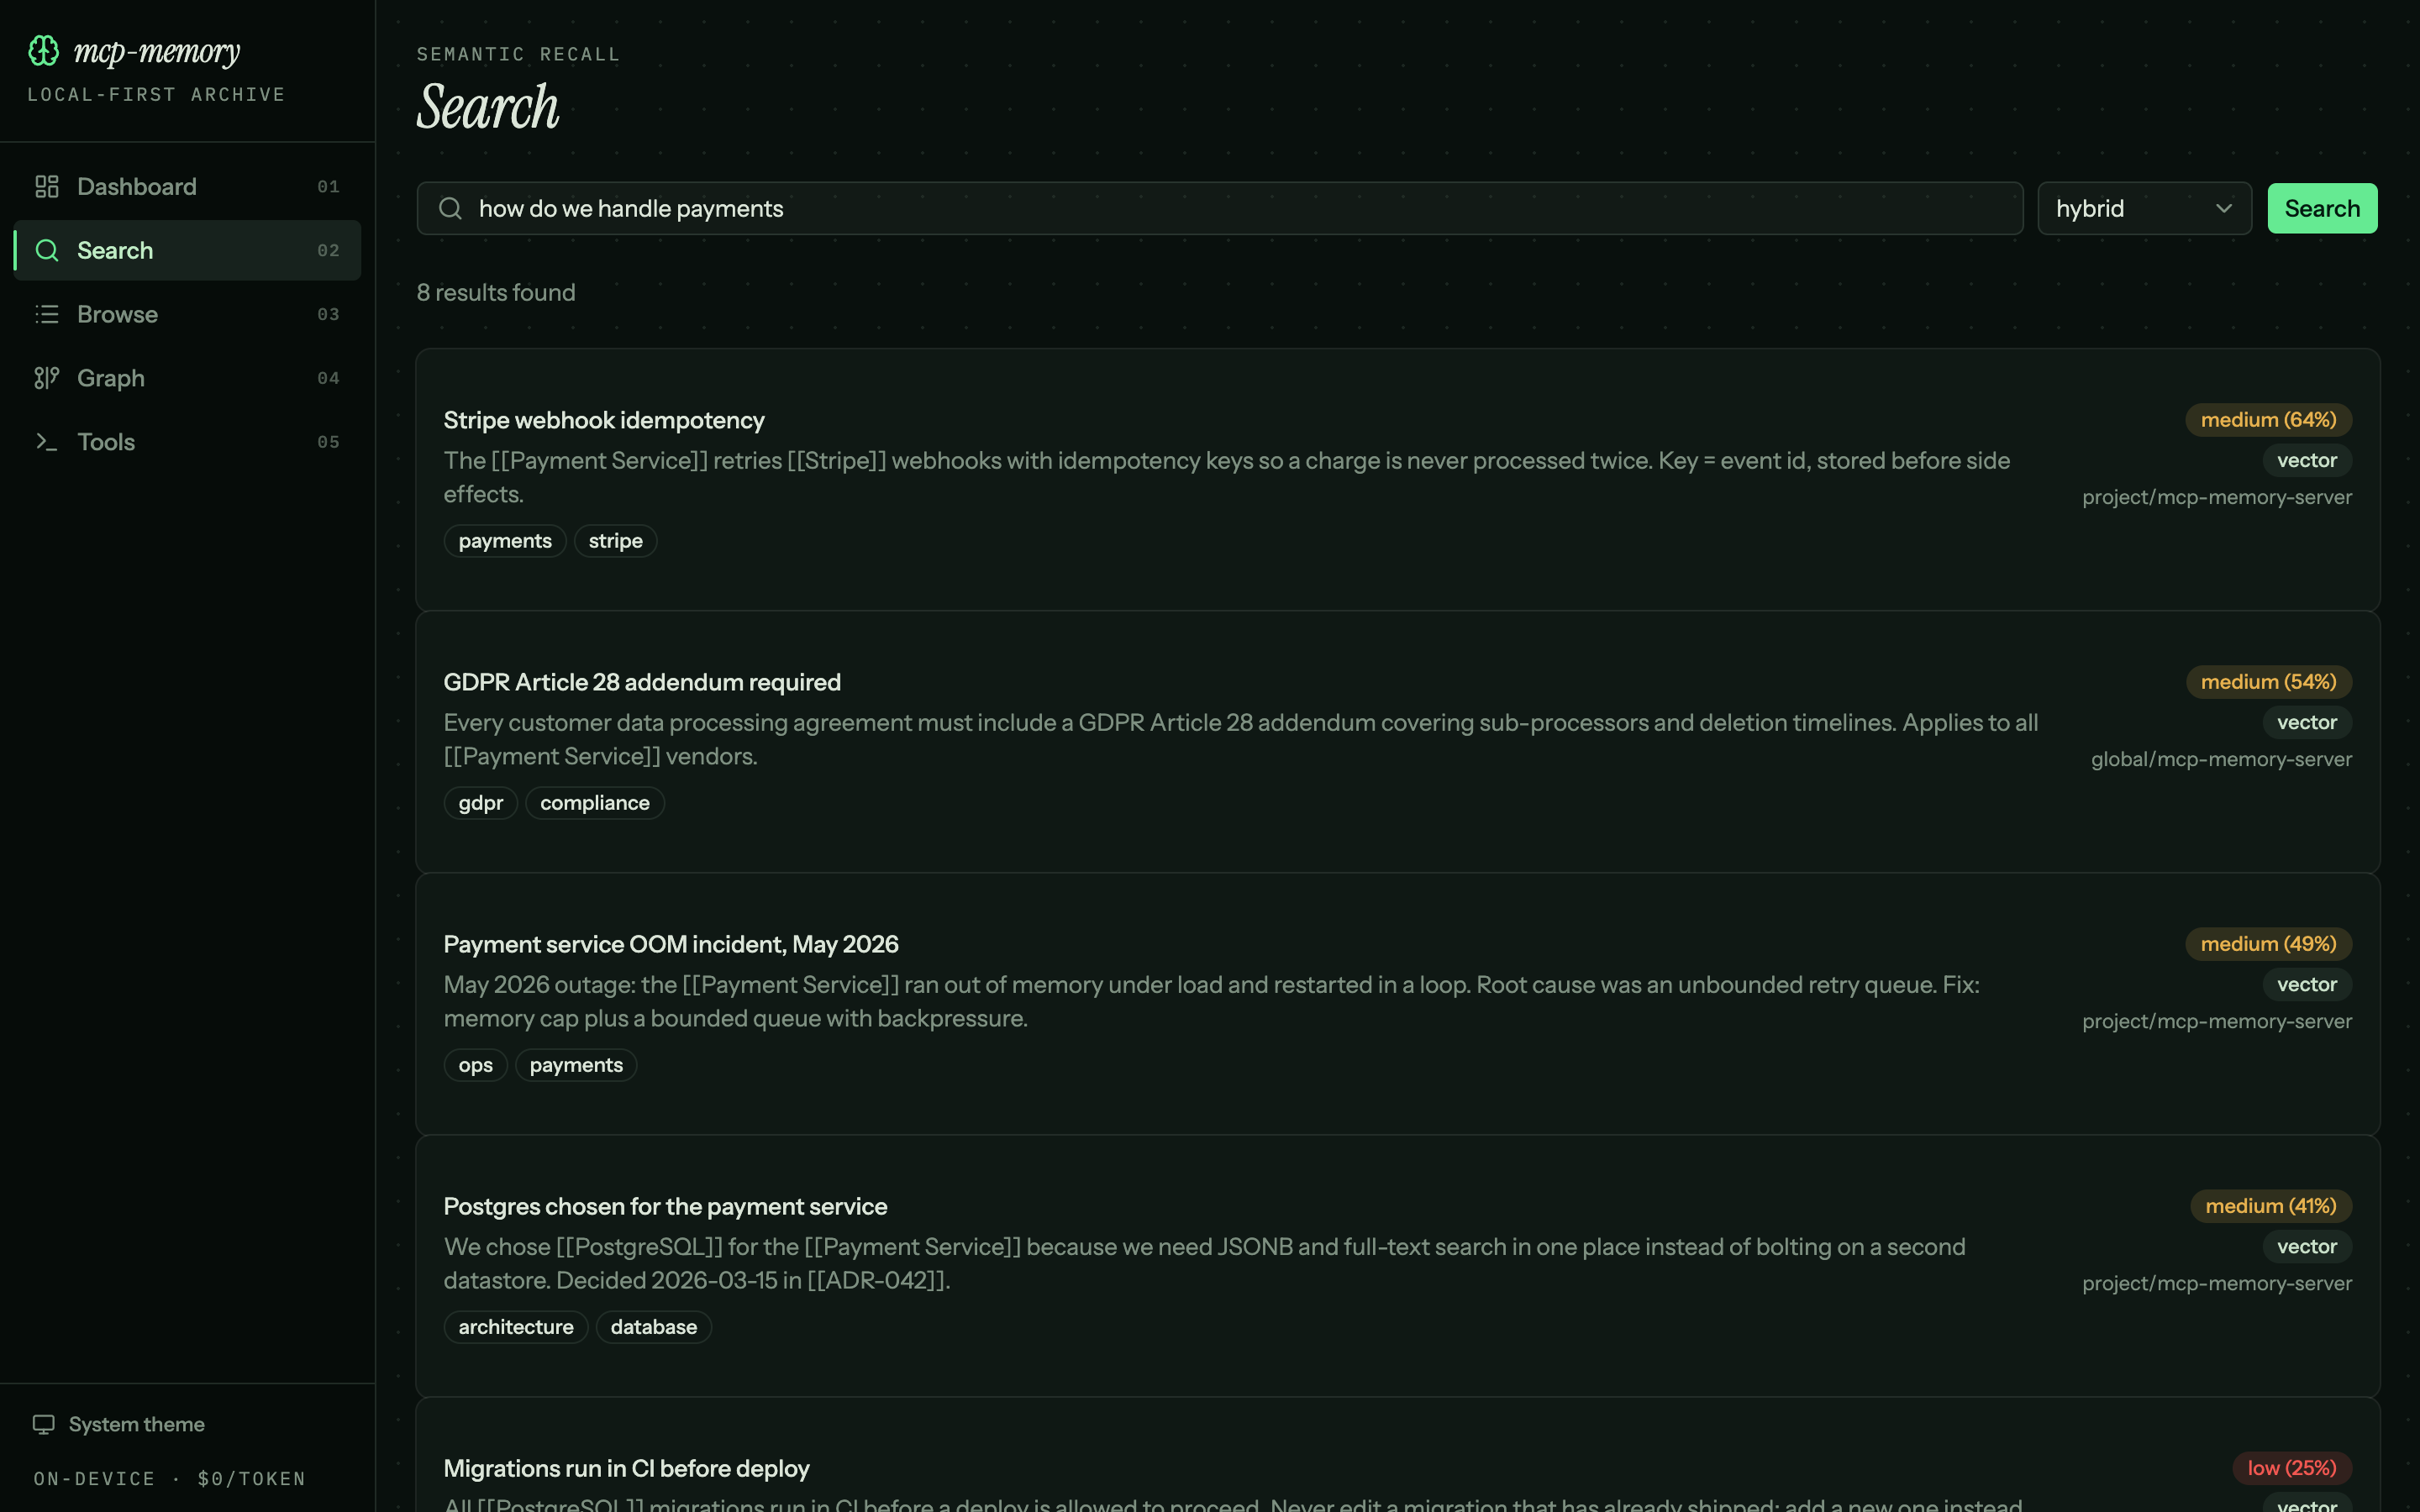Click project/mcp-memory-server path on Stripe card
Viewport: 2420px width, 1512px height.
tap(2217, 497)
